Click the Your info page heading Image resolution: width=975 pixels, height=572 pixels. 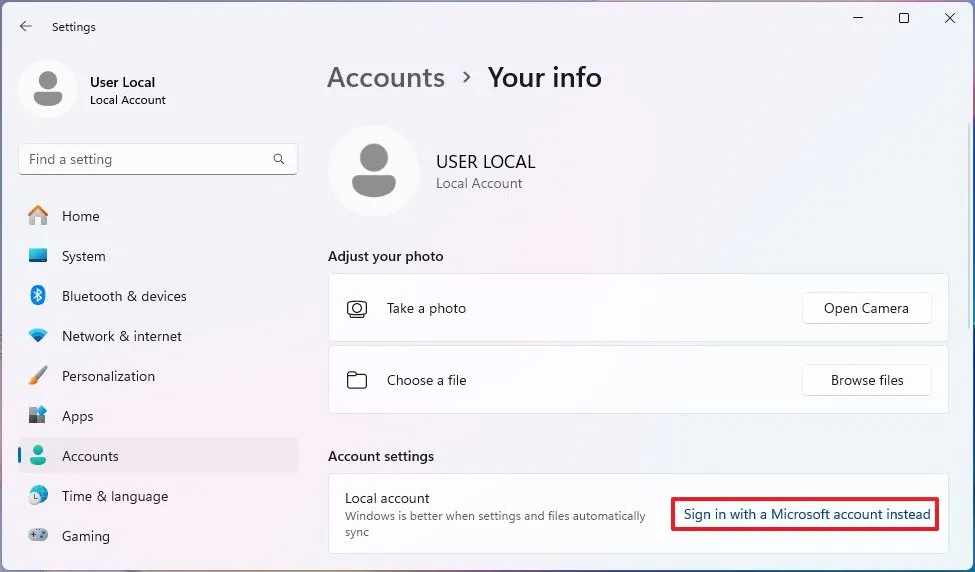coord(545,78)
